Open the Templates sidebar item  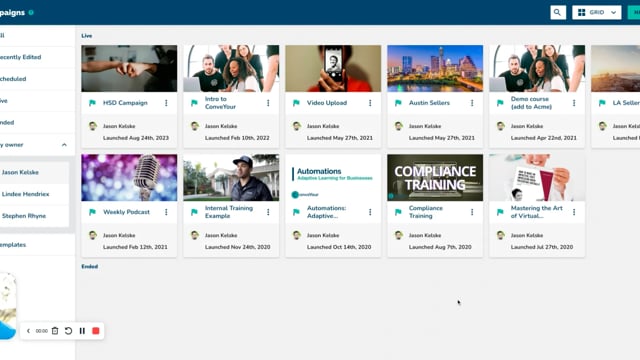pos(37,244)
